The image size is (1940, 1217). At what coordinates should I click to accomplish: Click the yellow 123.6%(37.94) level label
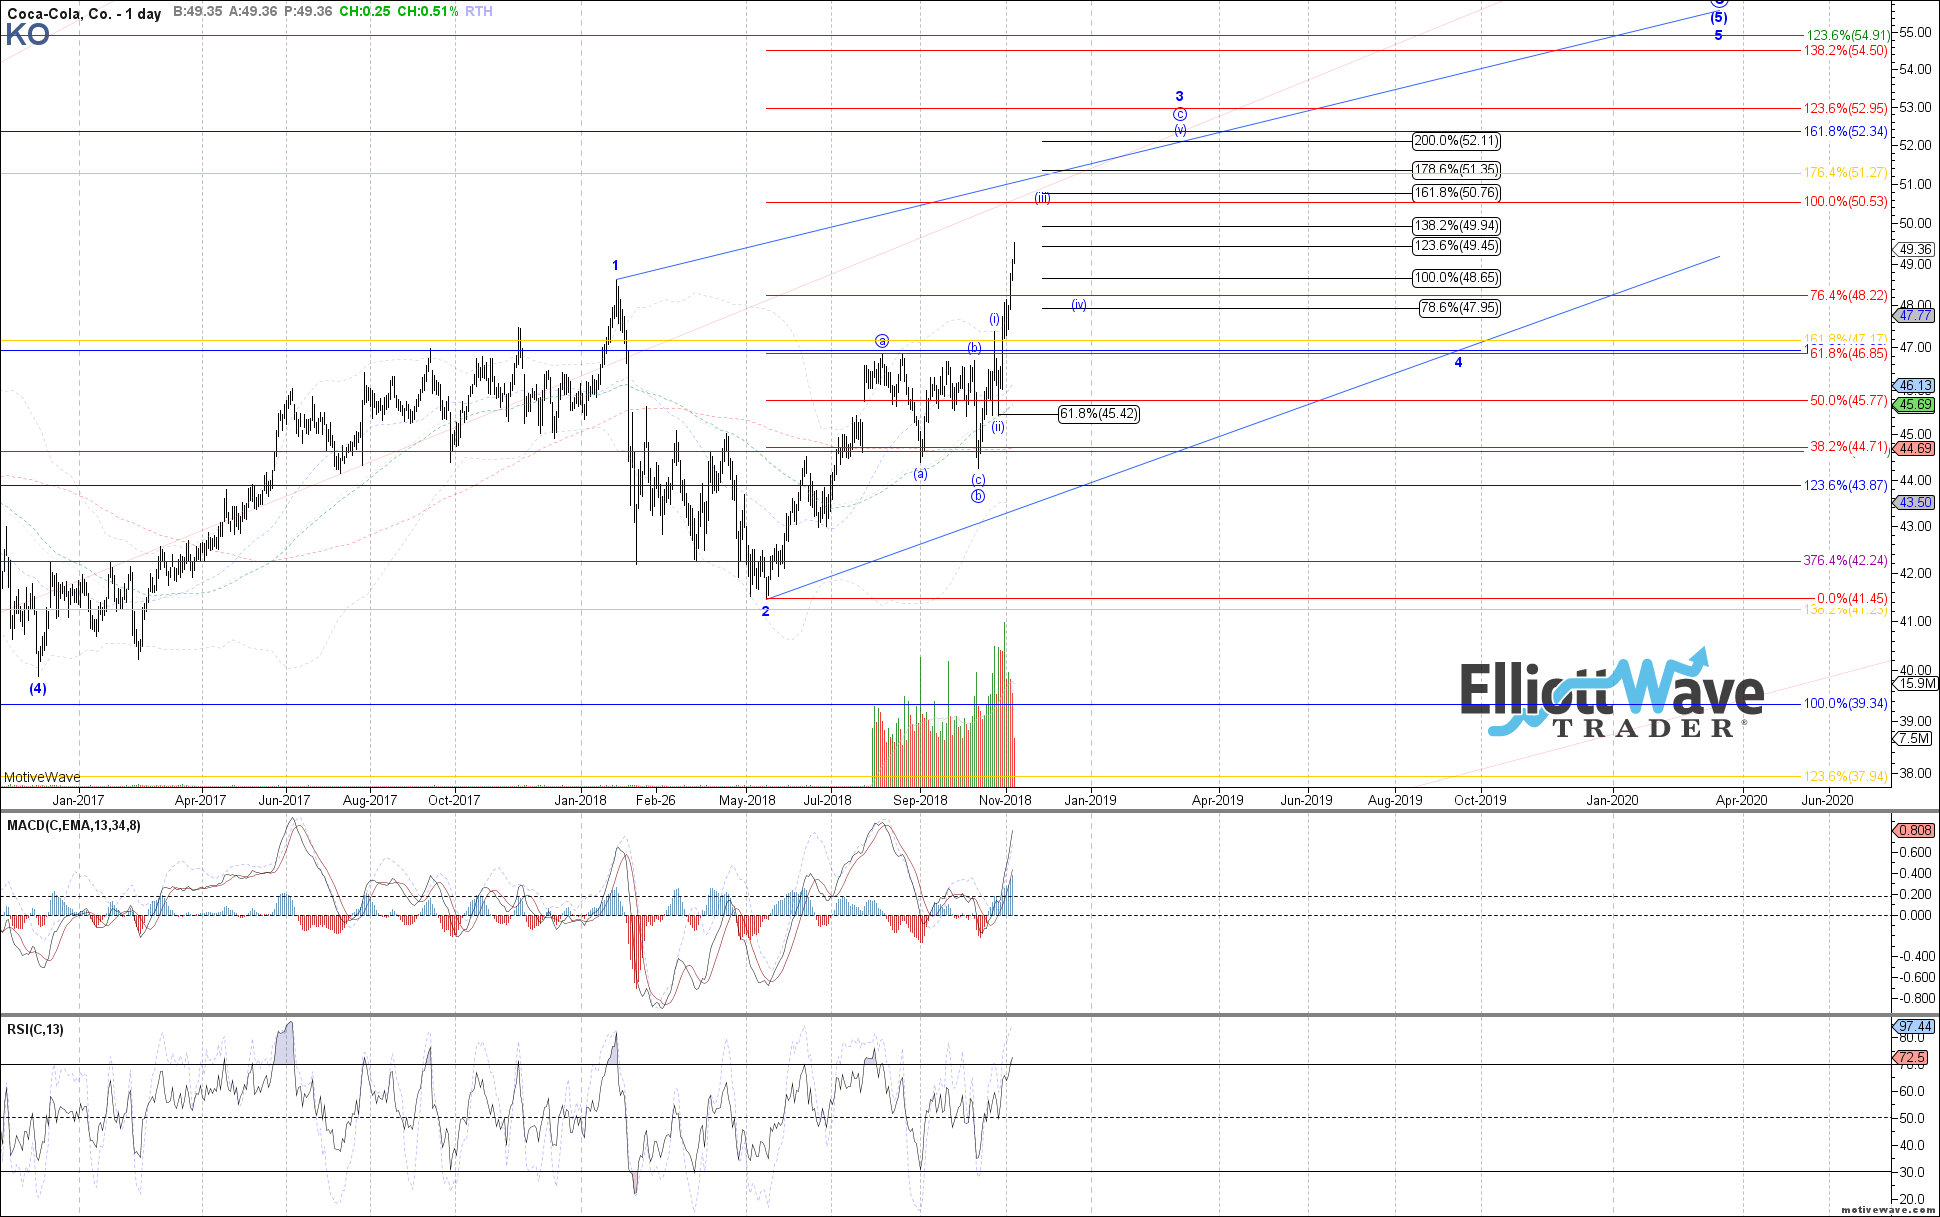[1846, 776]
